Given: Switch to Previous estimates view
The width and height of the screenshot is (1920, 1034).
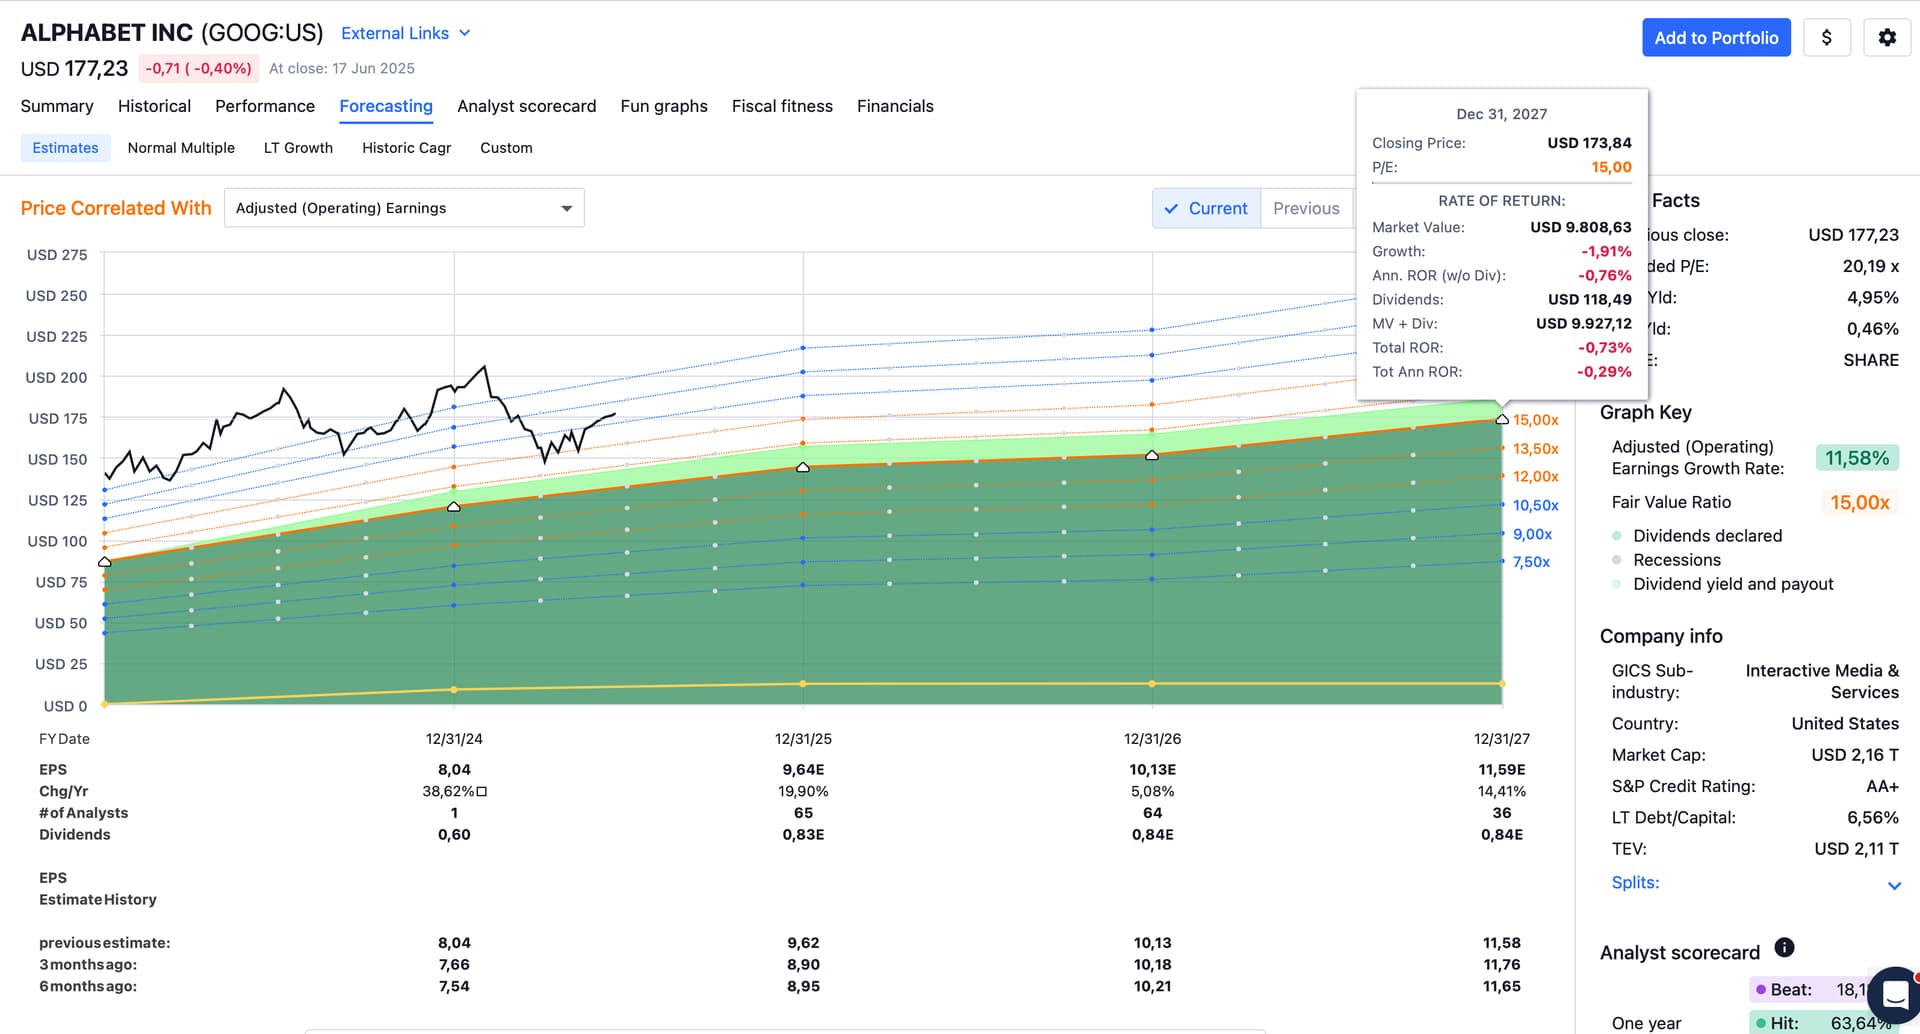Looking at the screenshot, I should pyautogui.click(x=1306, y=208).
